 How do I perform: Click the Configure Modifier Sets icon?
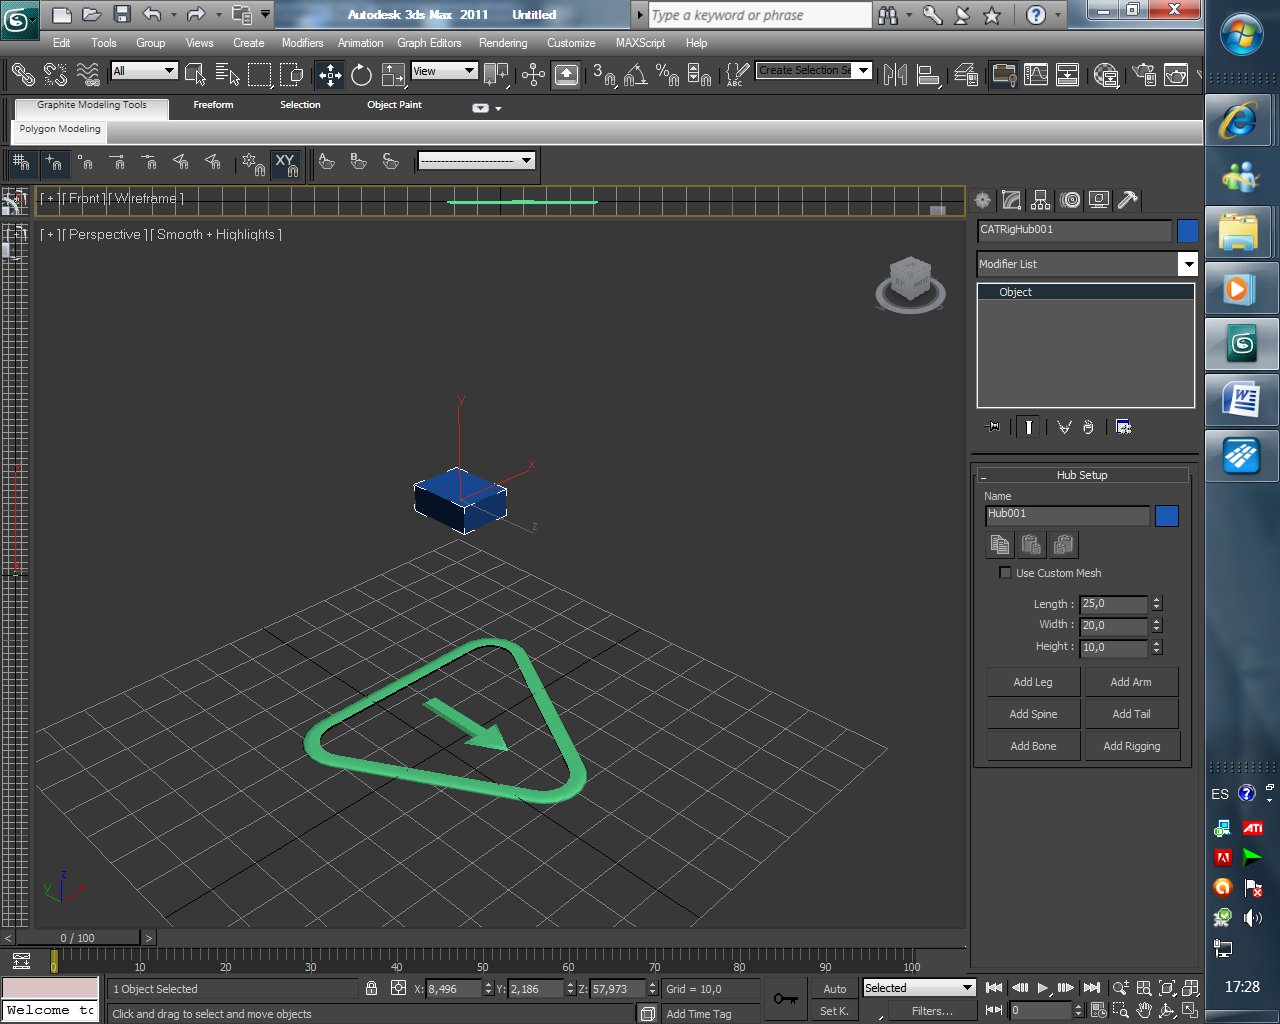pyautogui.click(x=1124, y=427)
